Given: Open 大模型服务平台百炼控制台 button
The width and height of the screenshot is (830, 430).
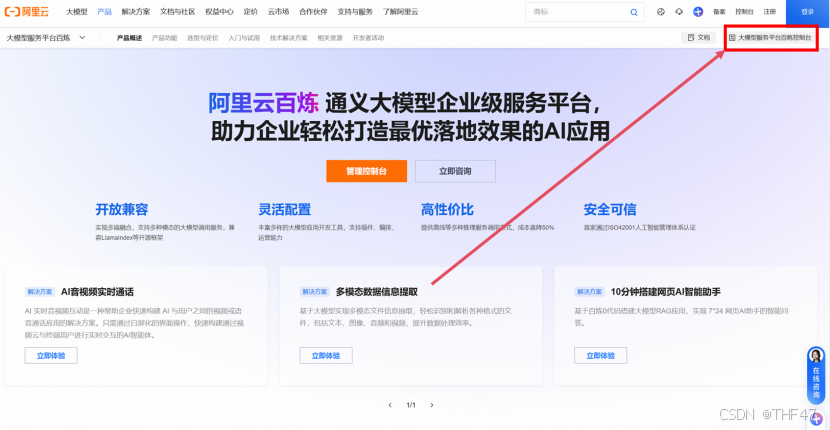Looking at the screenshot, I should point(770,38).
